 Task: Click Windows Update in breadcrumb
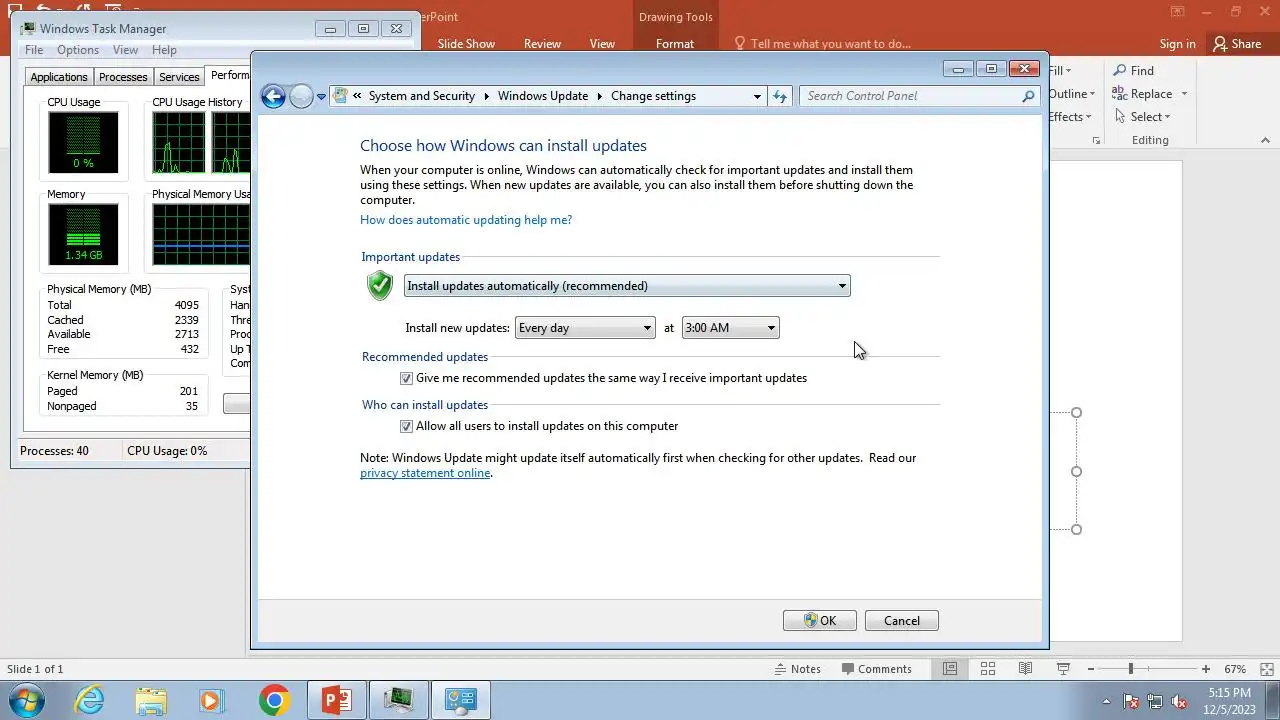click(543, 96)
